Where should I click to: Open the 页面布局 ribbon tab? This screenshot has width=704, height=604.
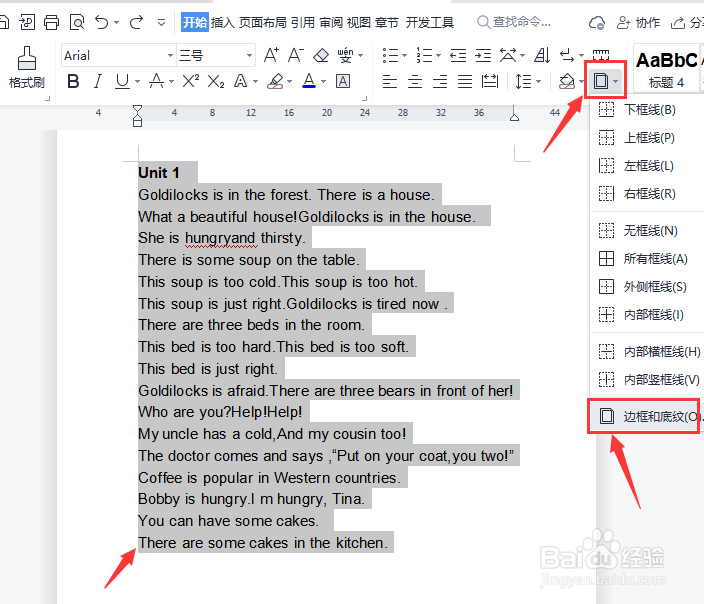click(x=263, y=22)
